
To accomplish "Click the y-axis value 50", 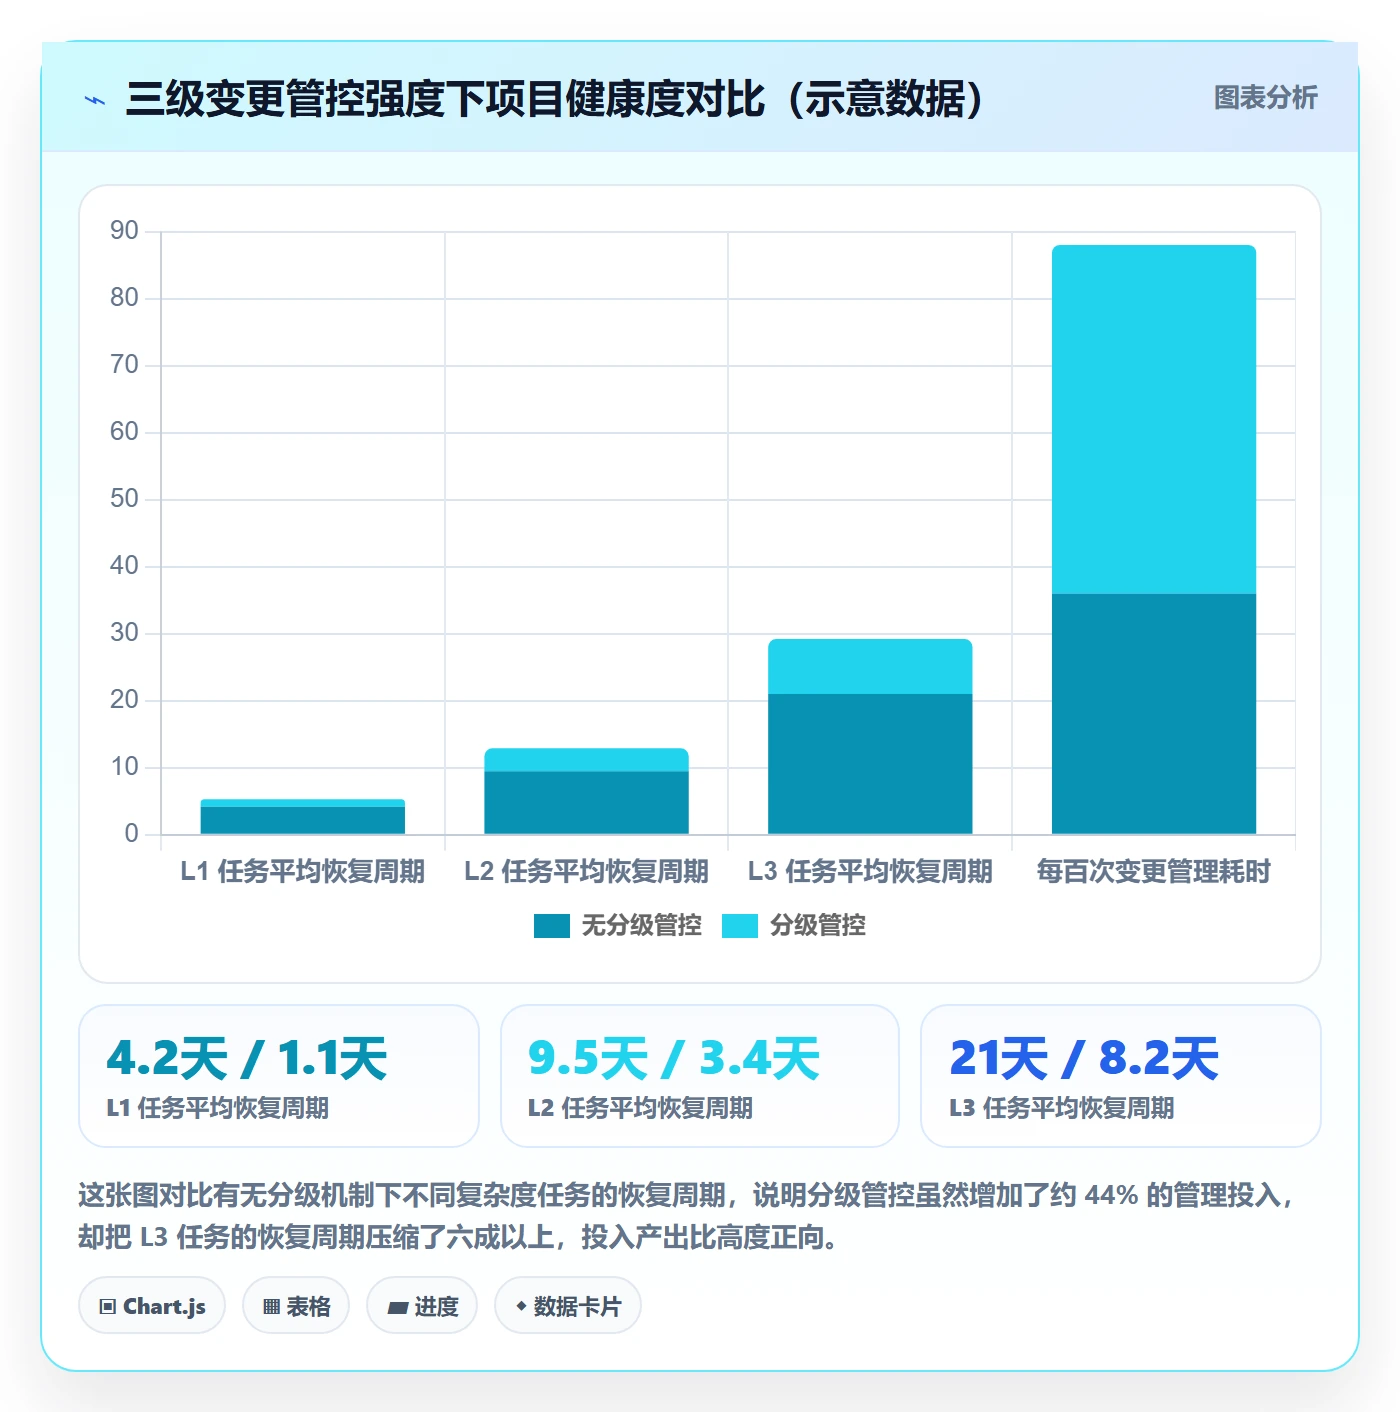I will point(124,499).
